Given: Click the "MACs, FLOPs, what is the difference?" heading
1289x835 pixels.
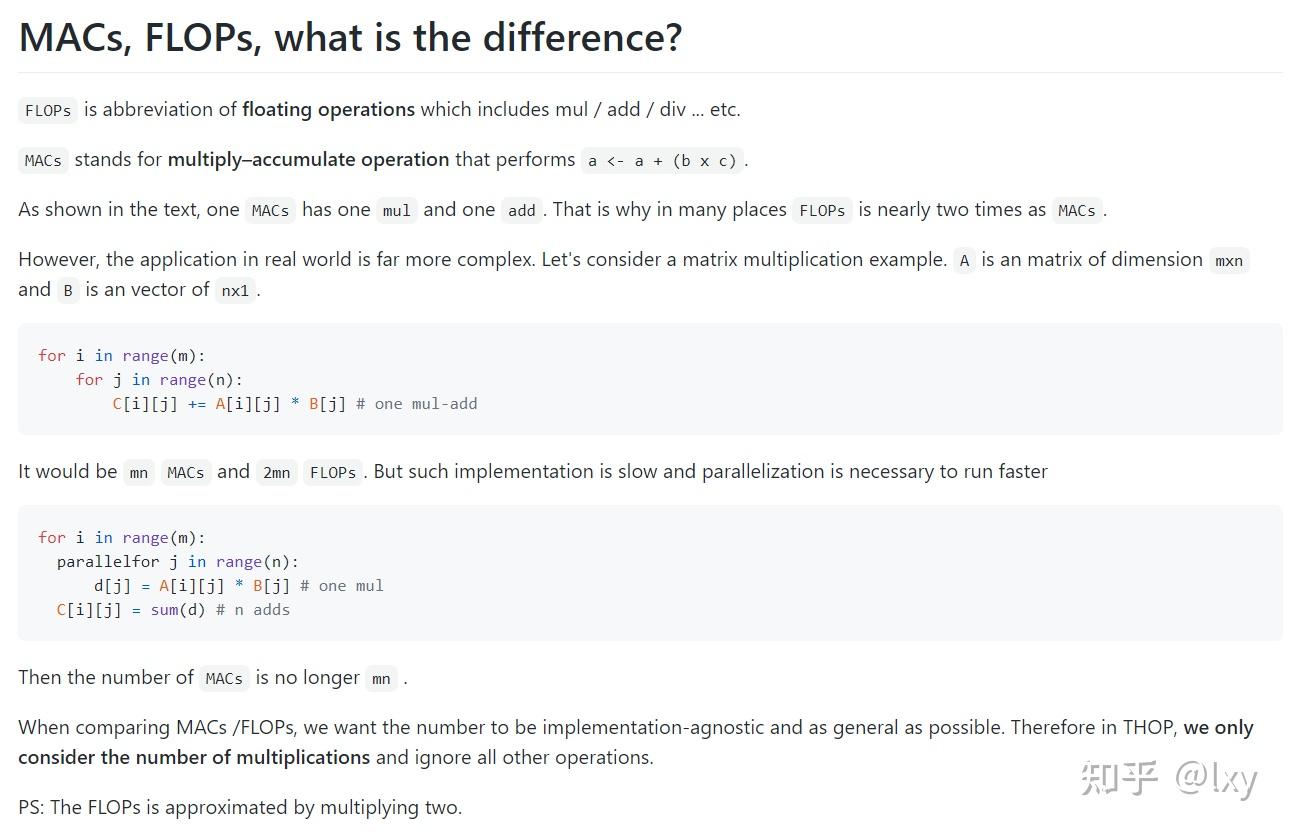Looking at the screenshot, I should coord(350,38).
